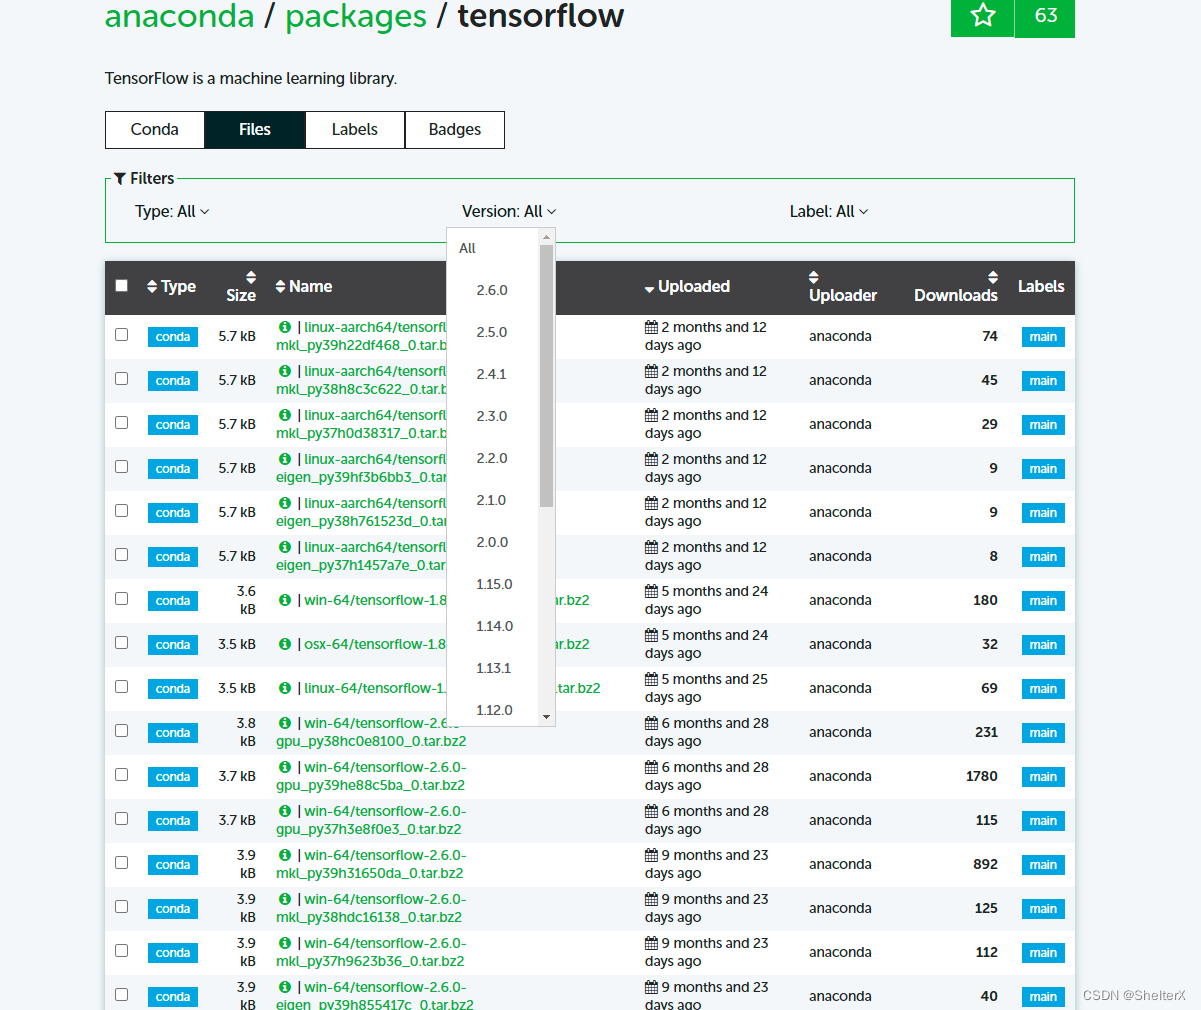The image size is (1201, 1010).
Task: Select the Files tab
Action: point(255,130)
